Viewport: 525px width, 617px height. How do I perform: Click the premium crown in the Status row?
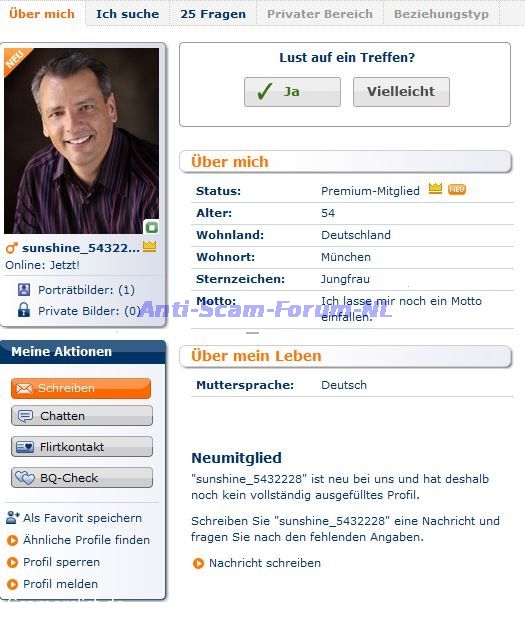click(x=435, y=189)
